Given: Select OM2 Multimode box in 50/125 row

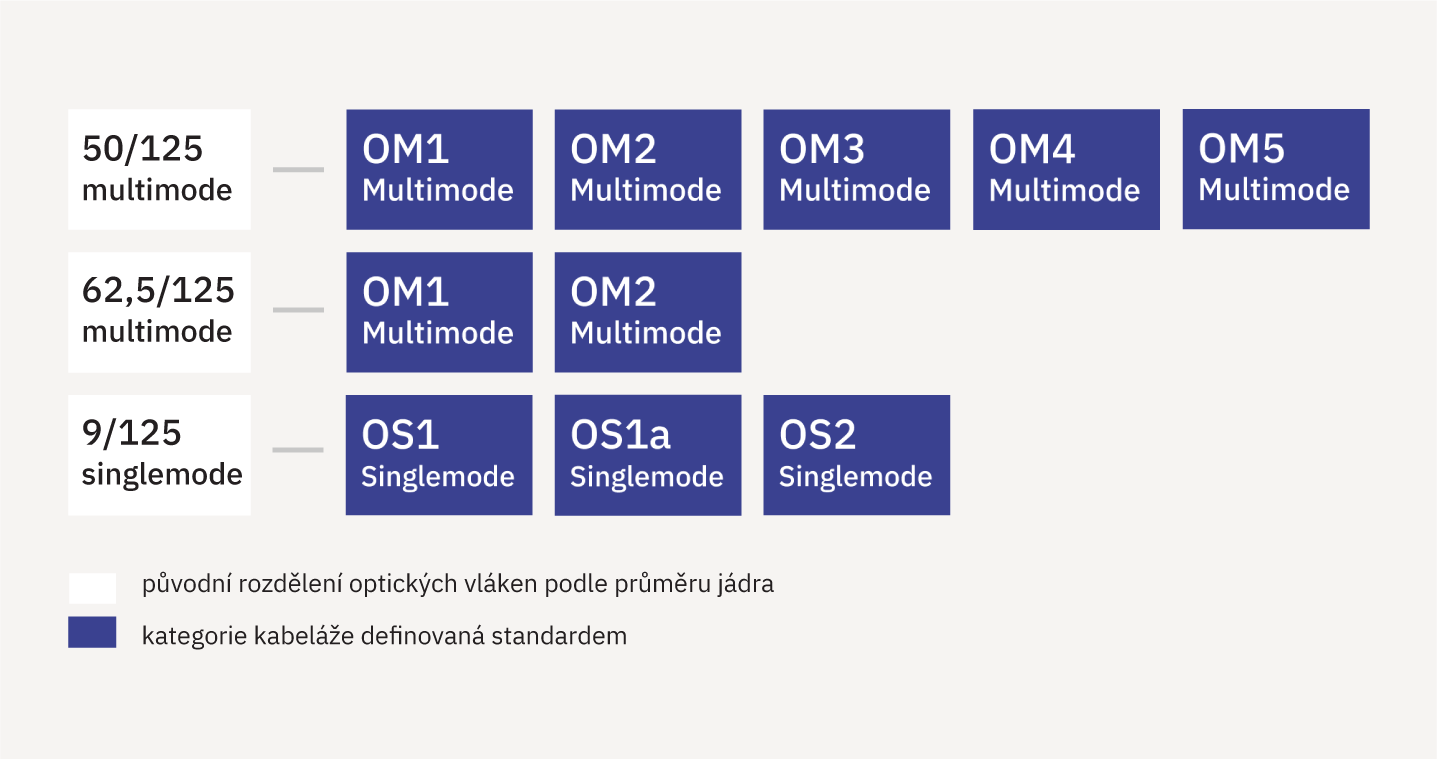Looking at the screenshot, I should pyautogui.click(x=648, y=169).
